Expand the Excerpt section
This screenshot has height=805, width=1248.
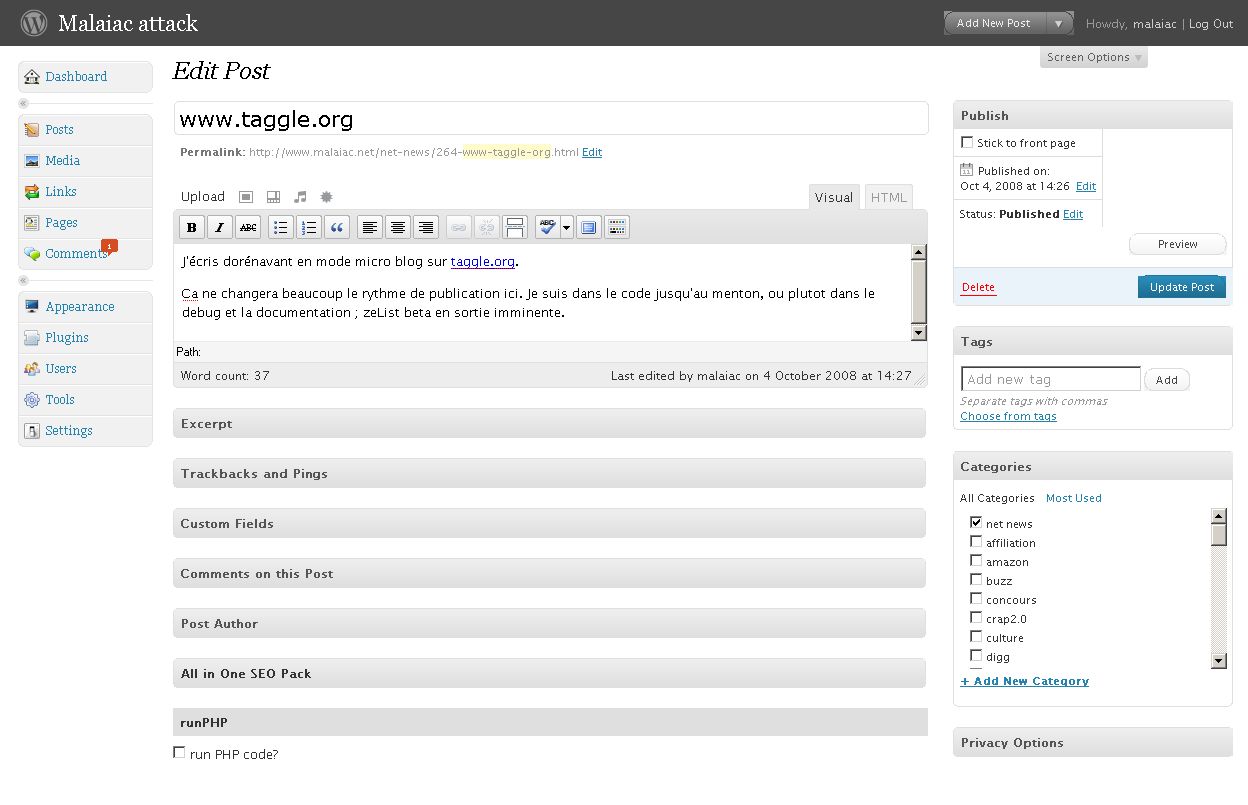[549, 423]
